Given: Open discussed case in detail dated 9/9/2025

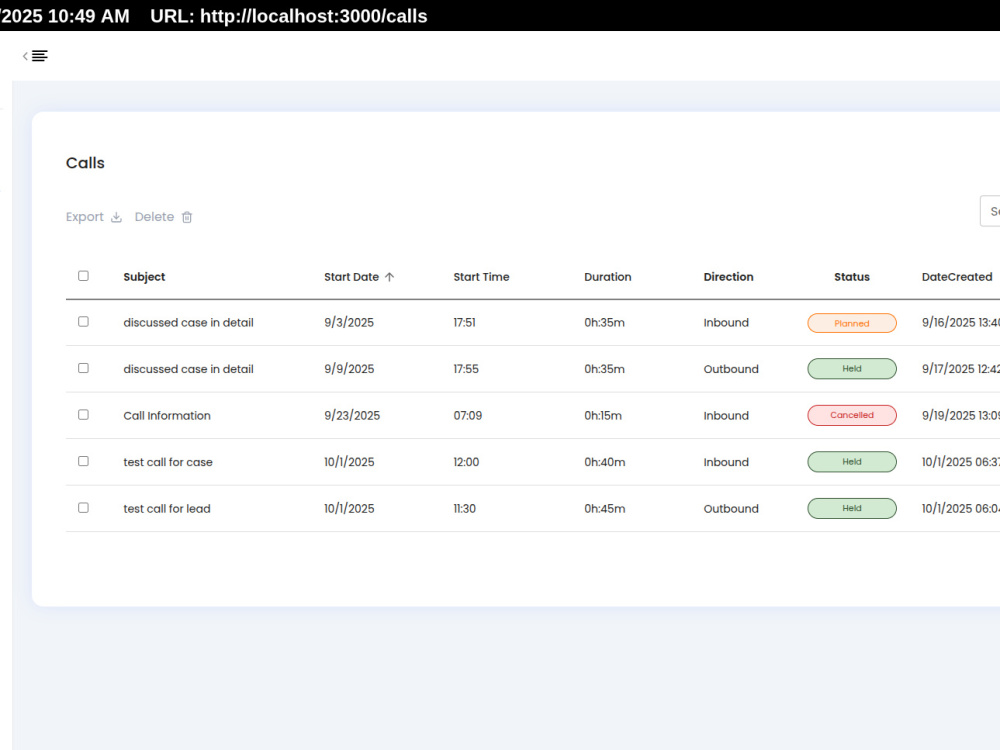Looking at the screenshot, I should (x=188, y=369).
